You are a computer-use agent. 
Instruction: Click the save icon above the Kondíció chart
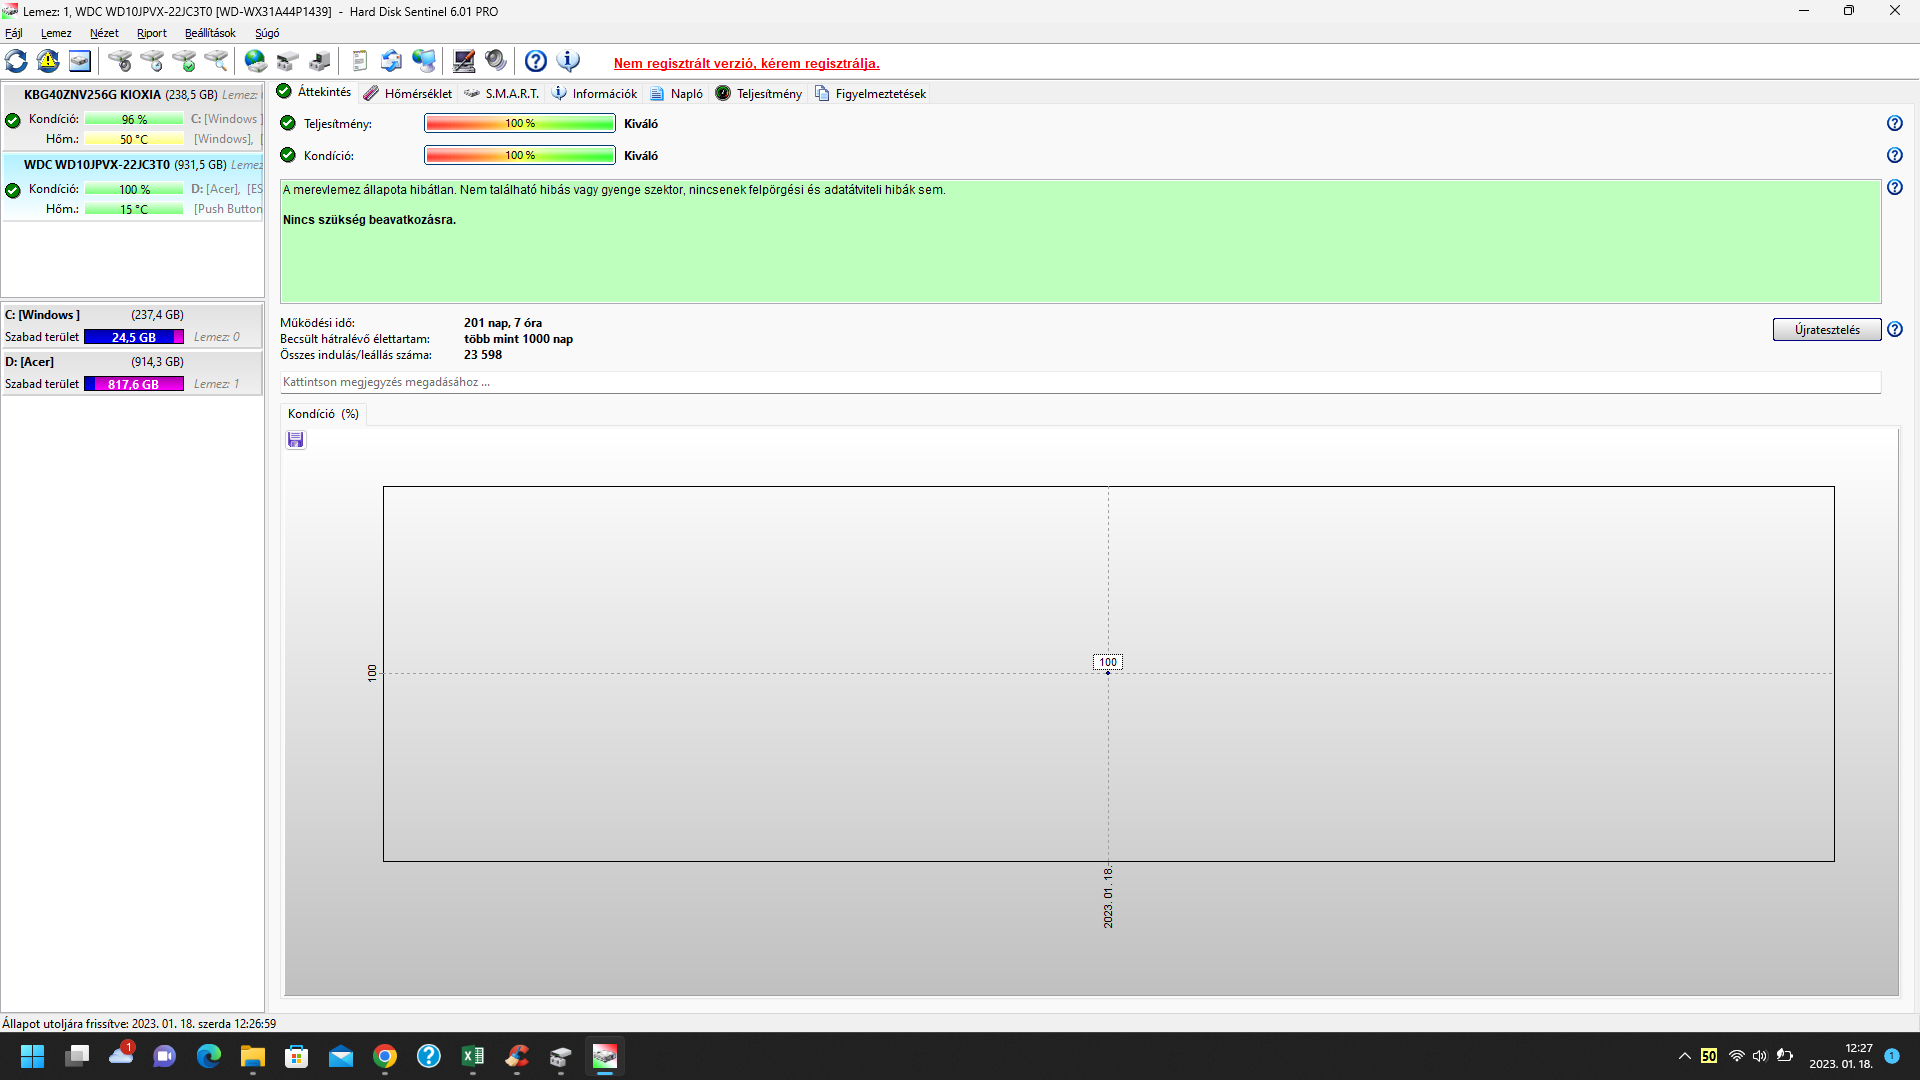pos(295,440)
